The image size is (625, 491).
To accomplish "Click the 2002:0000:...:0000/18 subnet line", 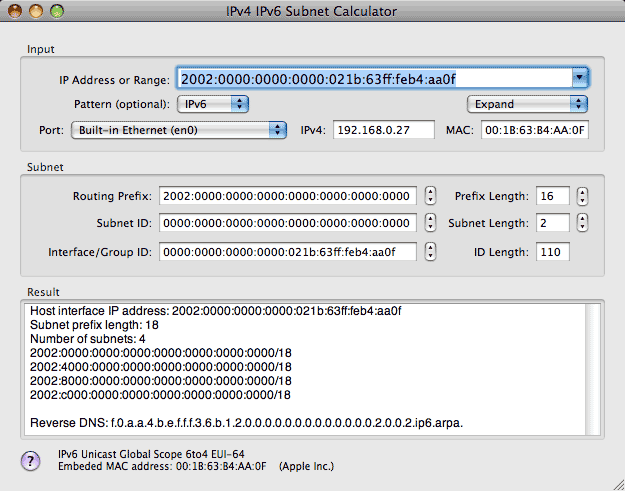I will pyautogui.click(x=161, y=353).
